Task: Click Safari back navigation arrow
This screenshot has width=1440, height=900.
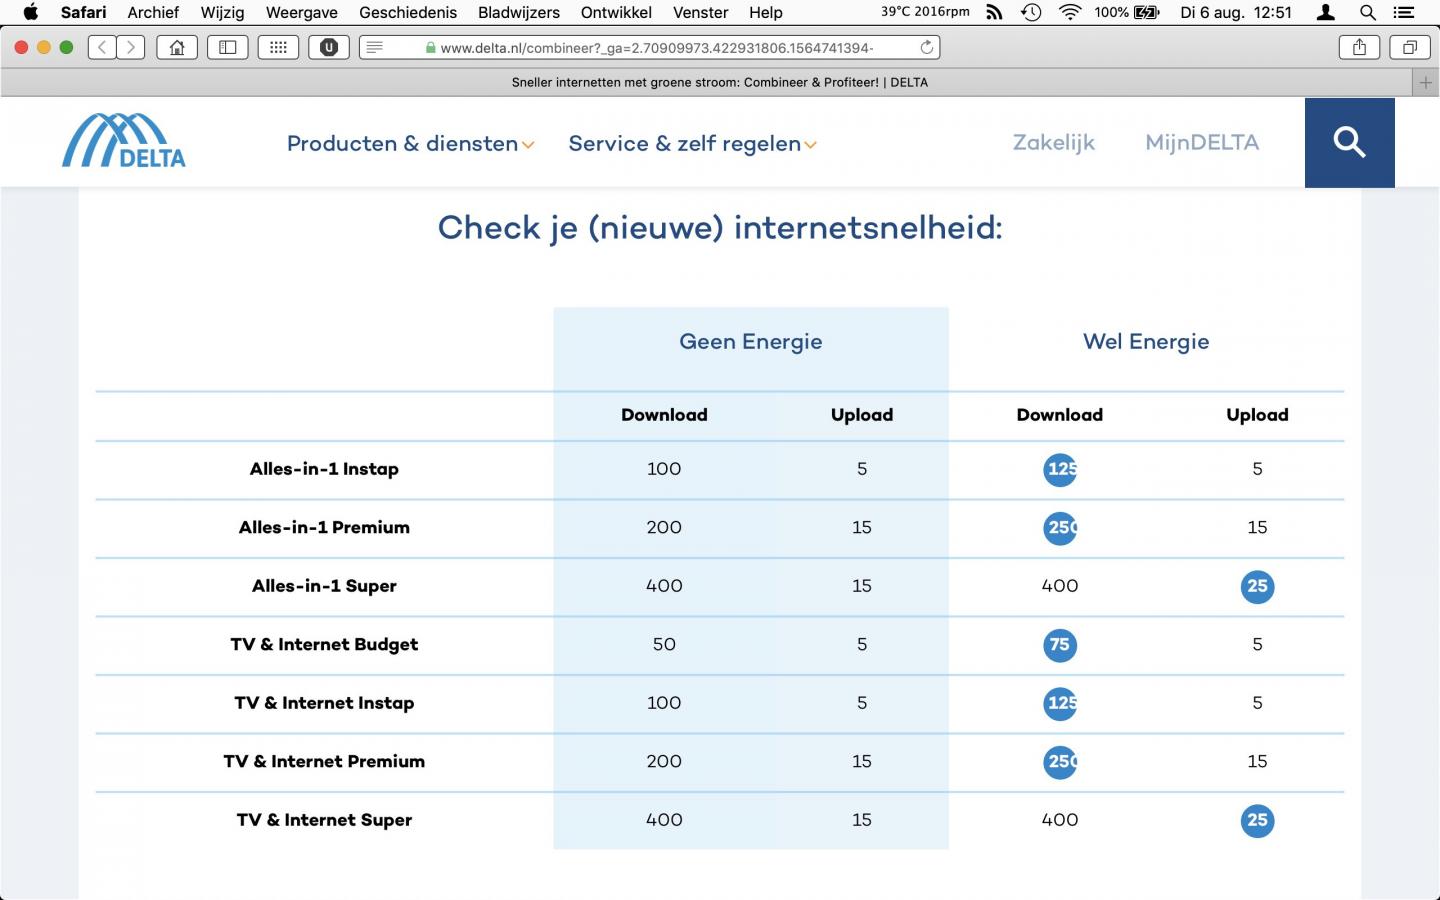Action: (x=102, y=47)
